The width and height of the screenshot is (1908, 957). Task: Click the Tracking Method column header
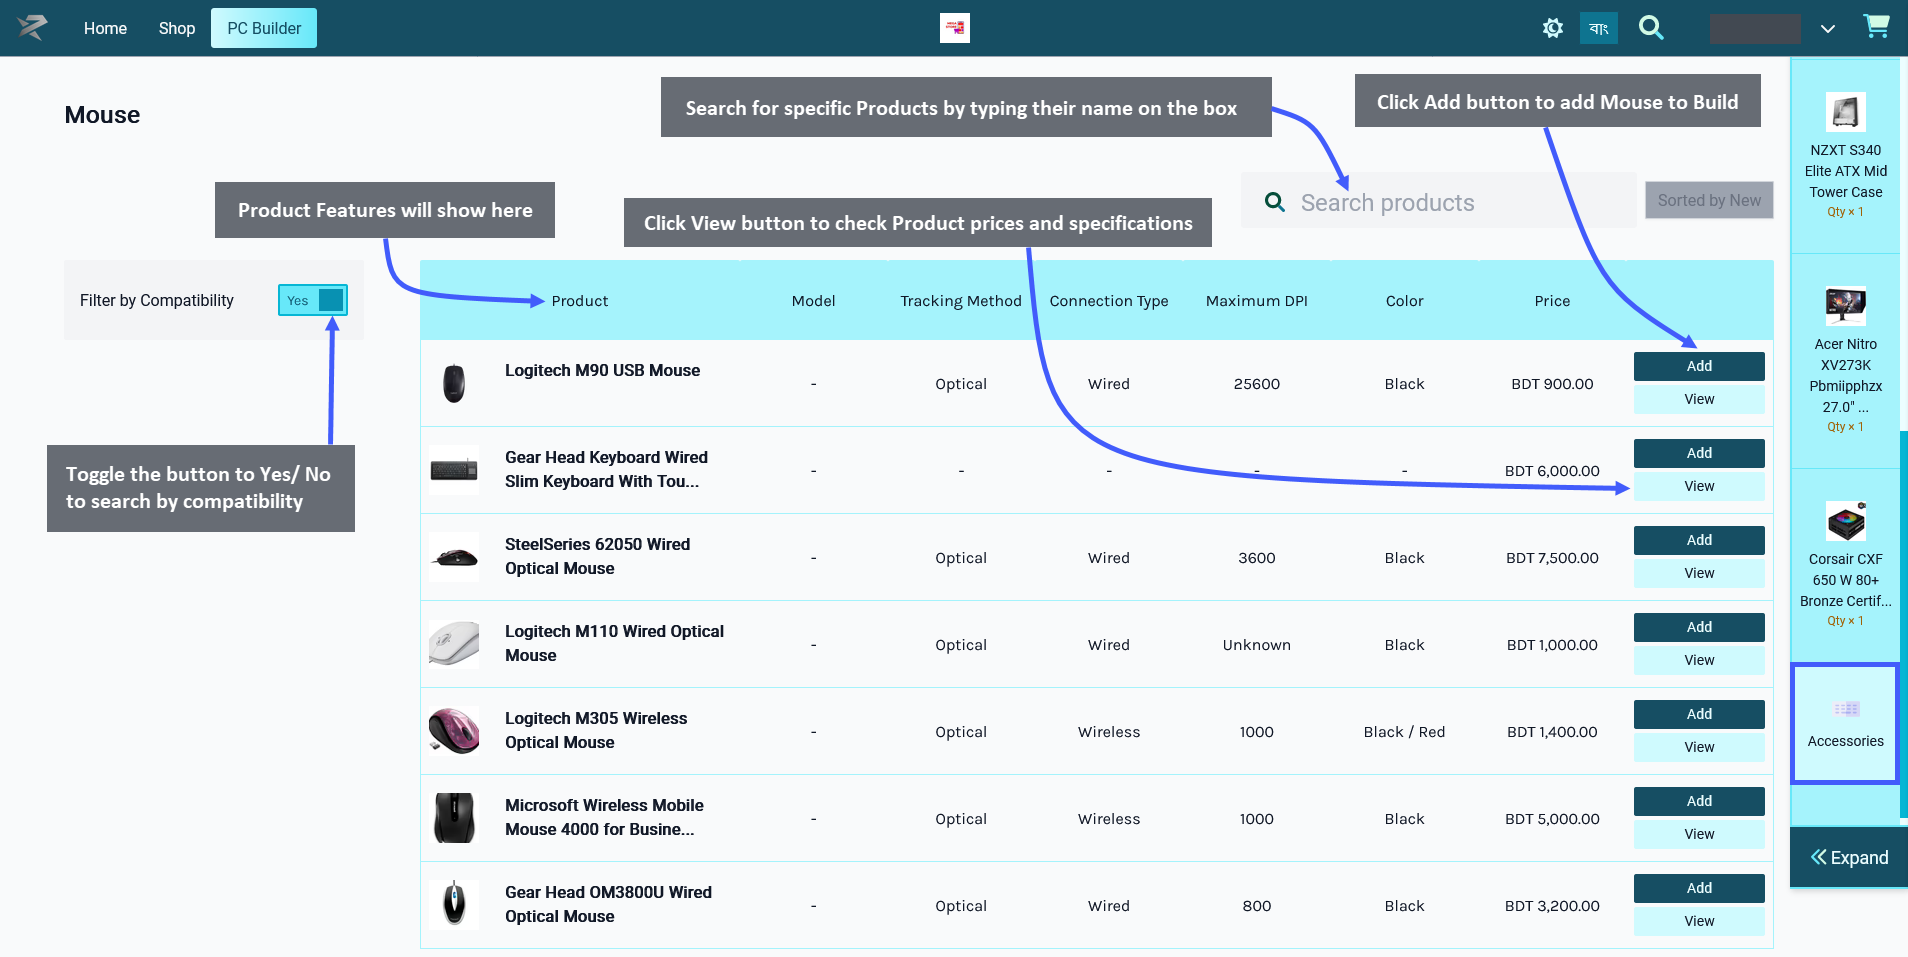tap(961, 301)
